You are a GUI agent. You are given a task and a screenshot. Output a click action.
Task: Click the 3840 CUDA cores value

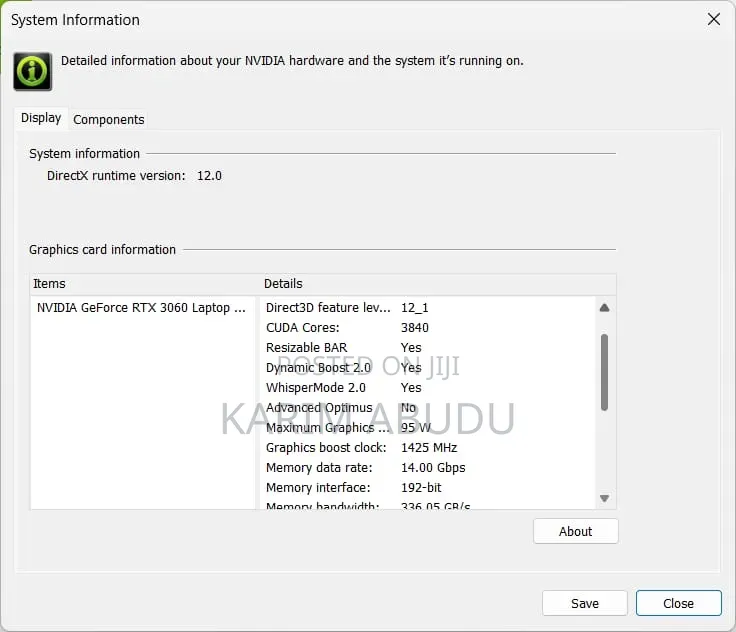pyautogui.click(x=414, y=328)
